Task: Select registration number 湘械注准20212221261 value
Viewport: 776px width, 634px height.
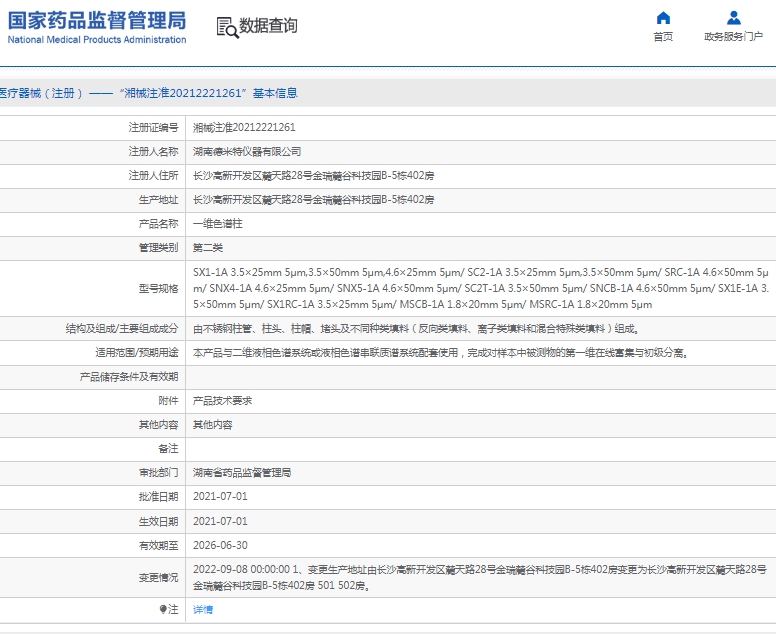Action: (x=244, y=128)
